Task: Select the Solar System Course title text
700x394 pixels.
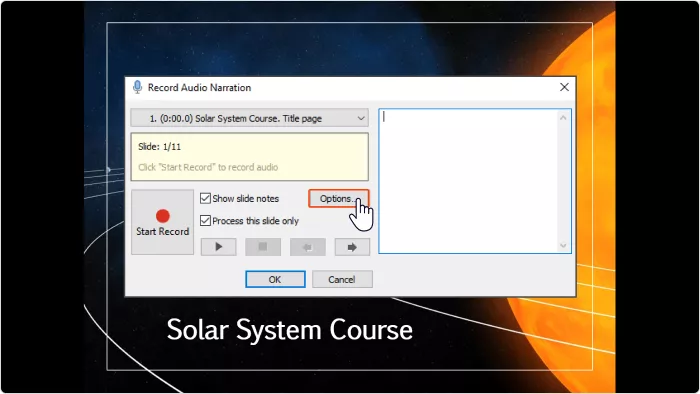Action: click(x=290, y=330)
